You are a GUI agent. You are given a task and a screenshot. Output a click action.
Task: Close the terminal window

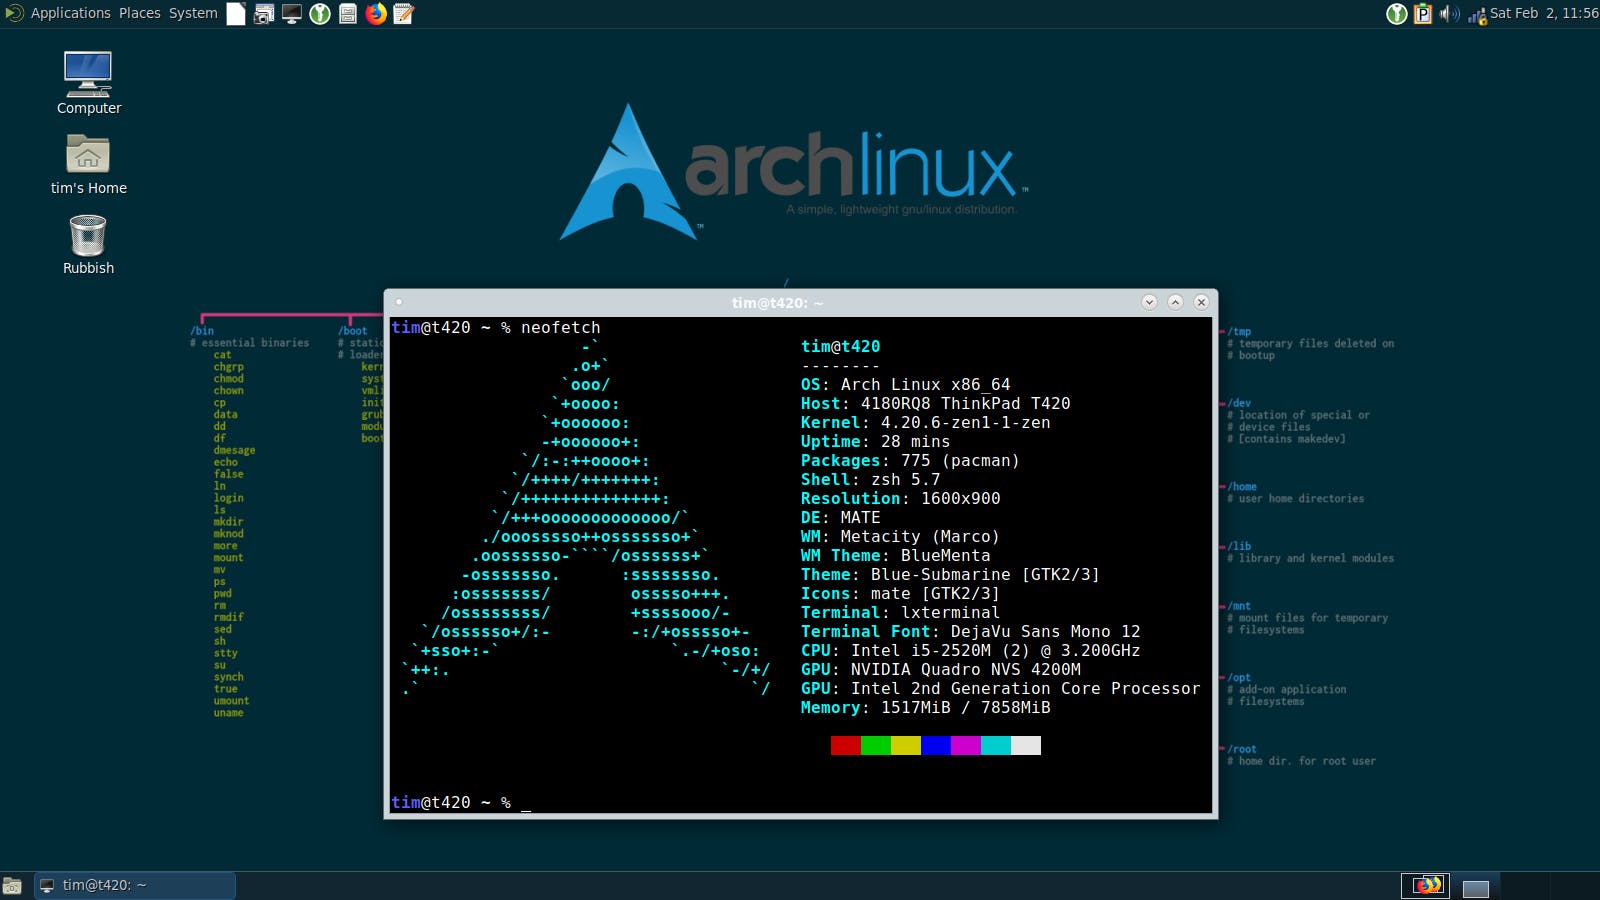[x=1201, y=302]
